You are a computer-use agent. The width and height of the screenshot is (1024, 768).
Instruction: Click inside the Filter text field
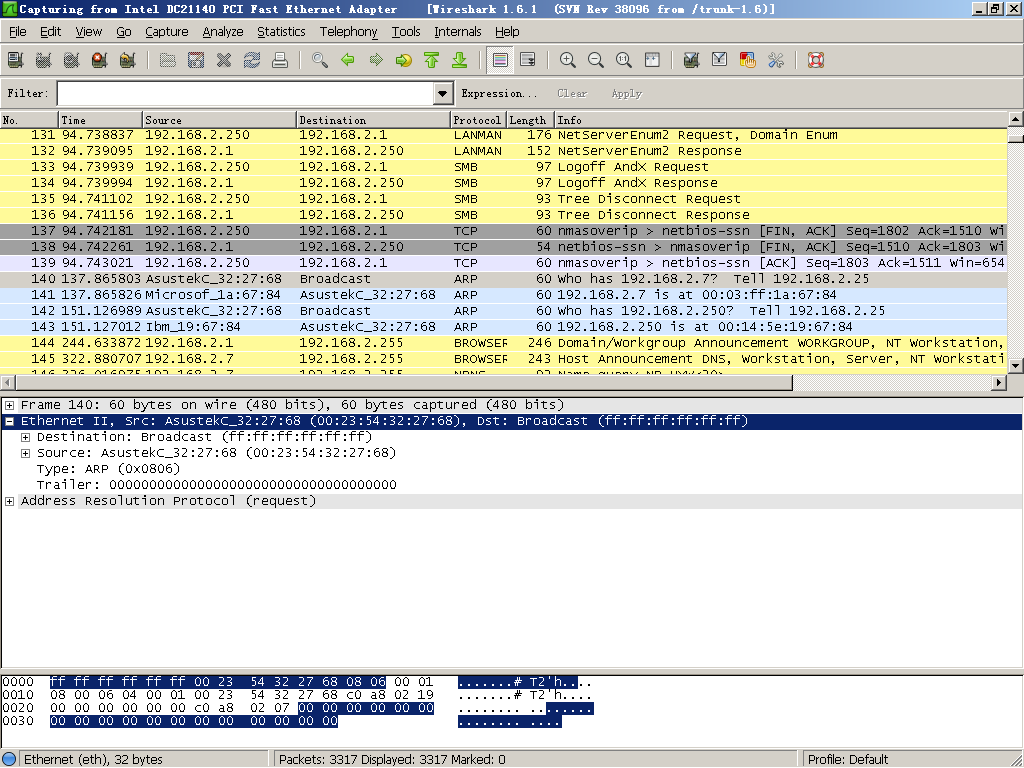click(x=246, y=93)
